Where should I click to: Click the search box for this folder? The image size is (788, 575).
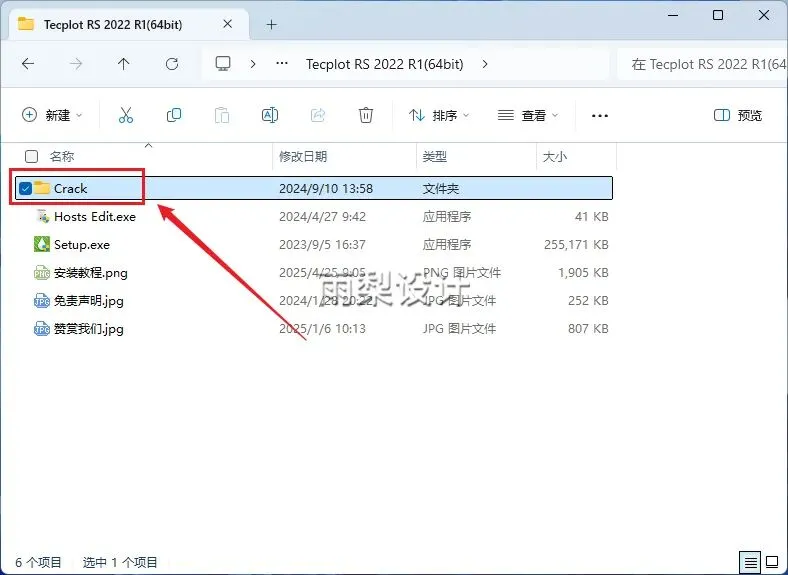[x=704, y=64]
